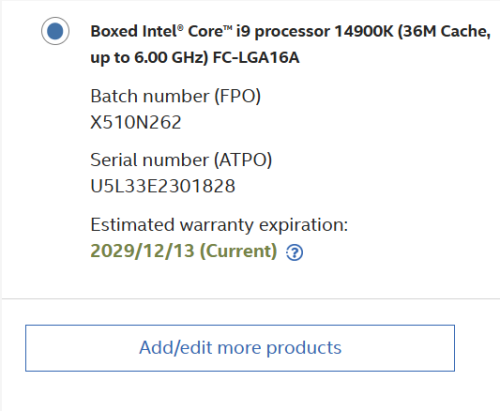Select the U5L33E2301828 serial number value

click(163, 186)
